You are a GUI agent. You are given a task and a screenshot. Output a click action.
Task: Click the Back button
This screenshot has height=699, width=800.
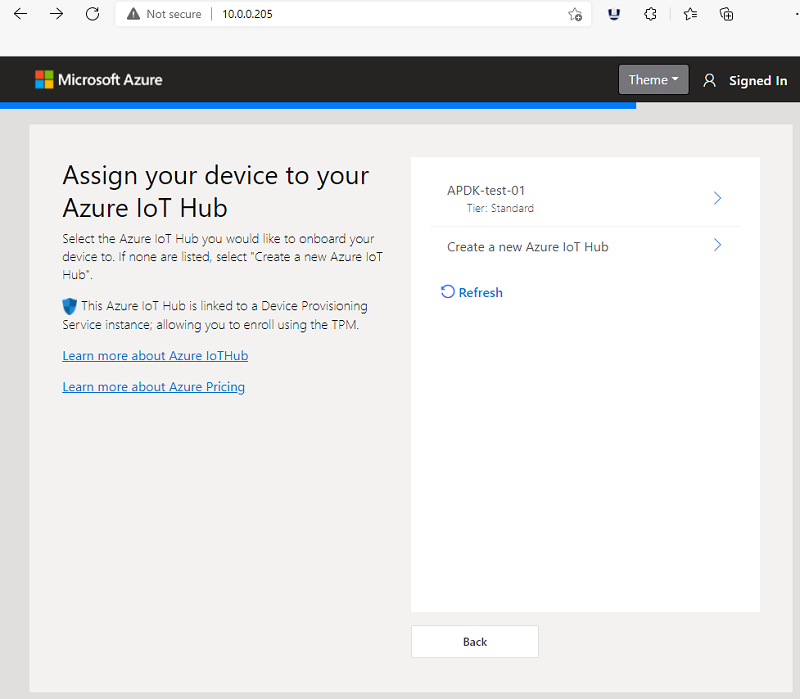pos(474,641)
